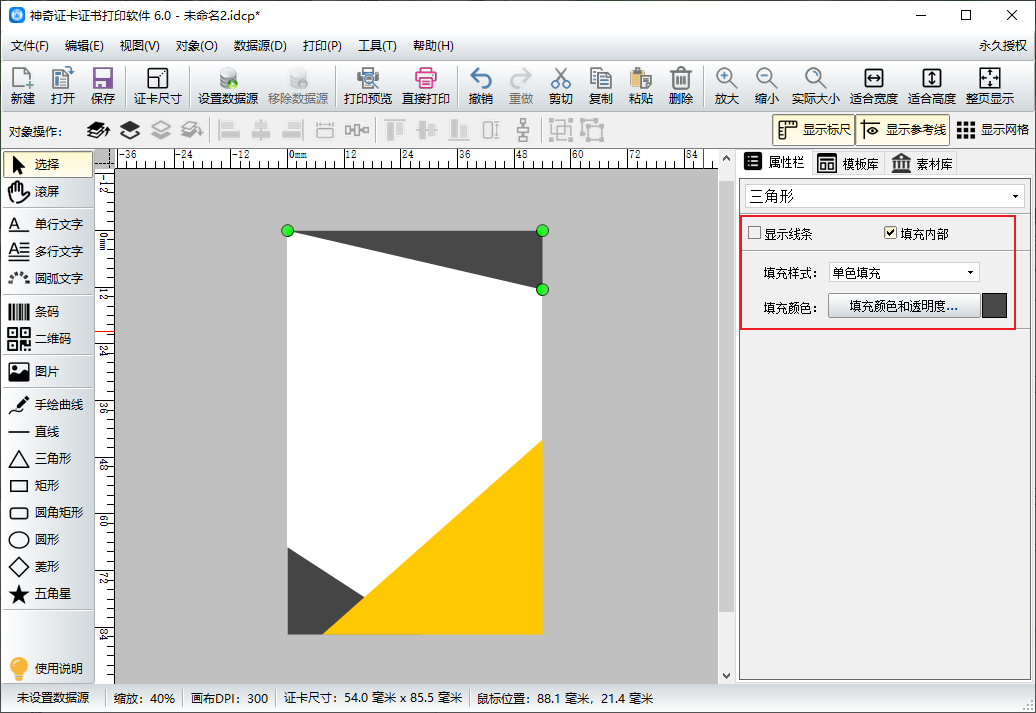
Task: Open the 证卡尺寸 card size settings
Action: click(157, 86)
